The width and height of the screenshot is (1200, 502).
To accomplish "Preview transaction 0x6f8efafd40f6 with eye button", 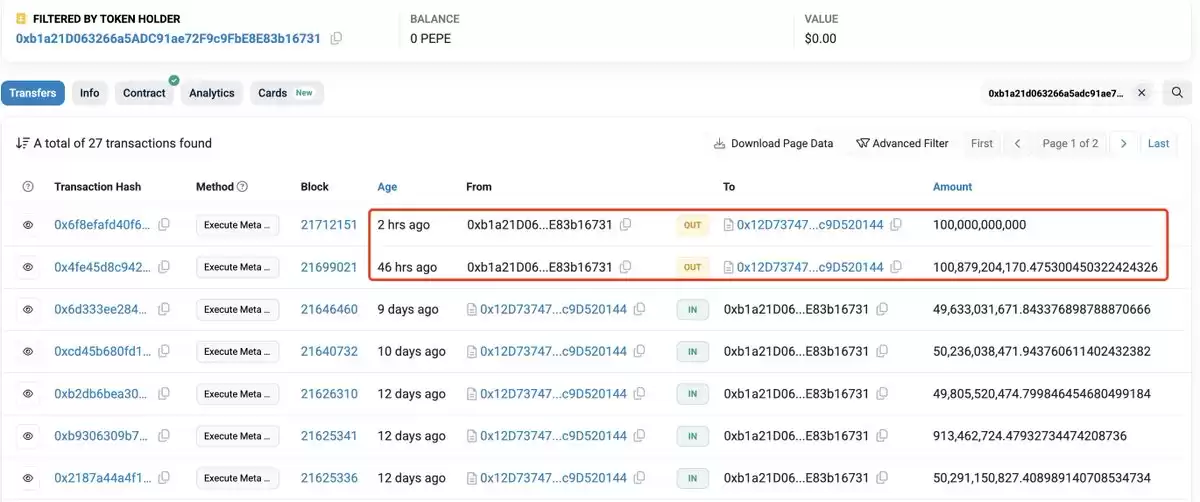I will (x=28, y=225).
